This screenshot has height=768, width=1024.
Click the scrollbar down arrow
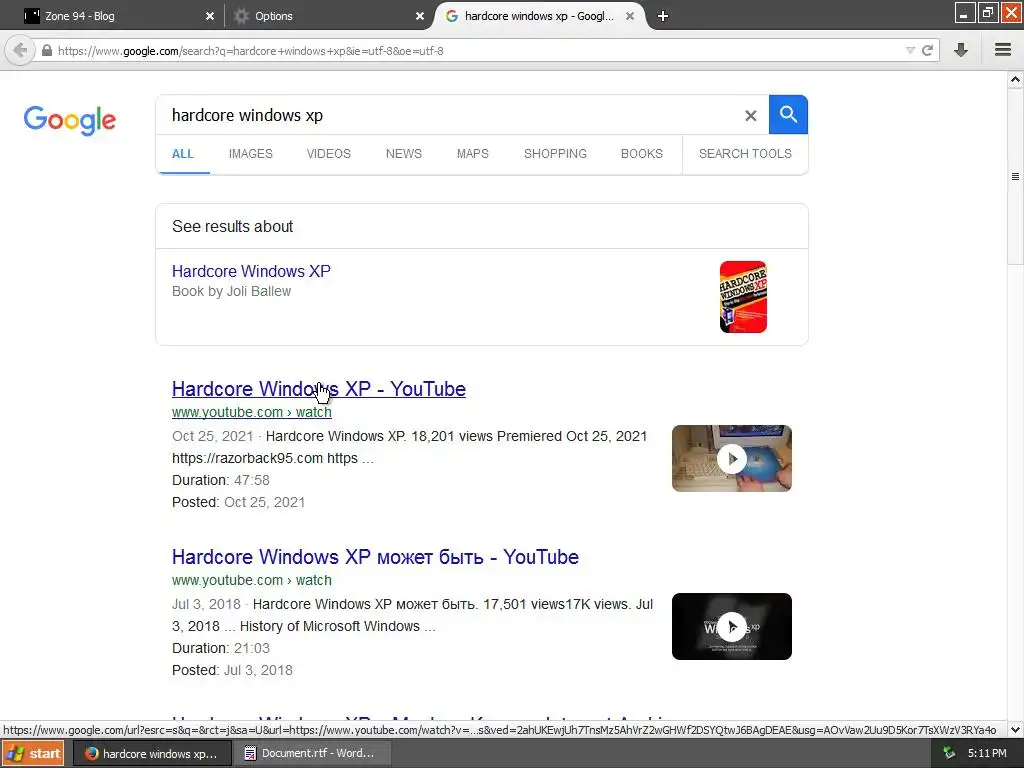coord(1016,729)
